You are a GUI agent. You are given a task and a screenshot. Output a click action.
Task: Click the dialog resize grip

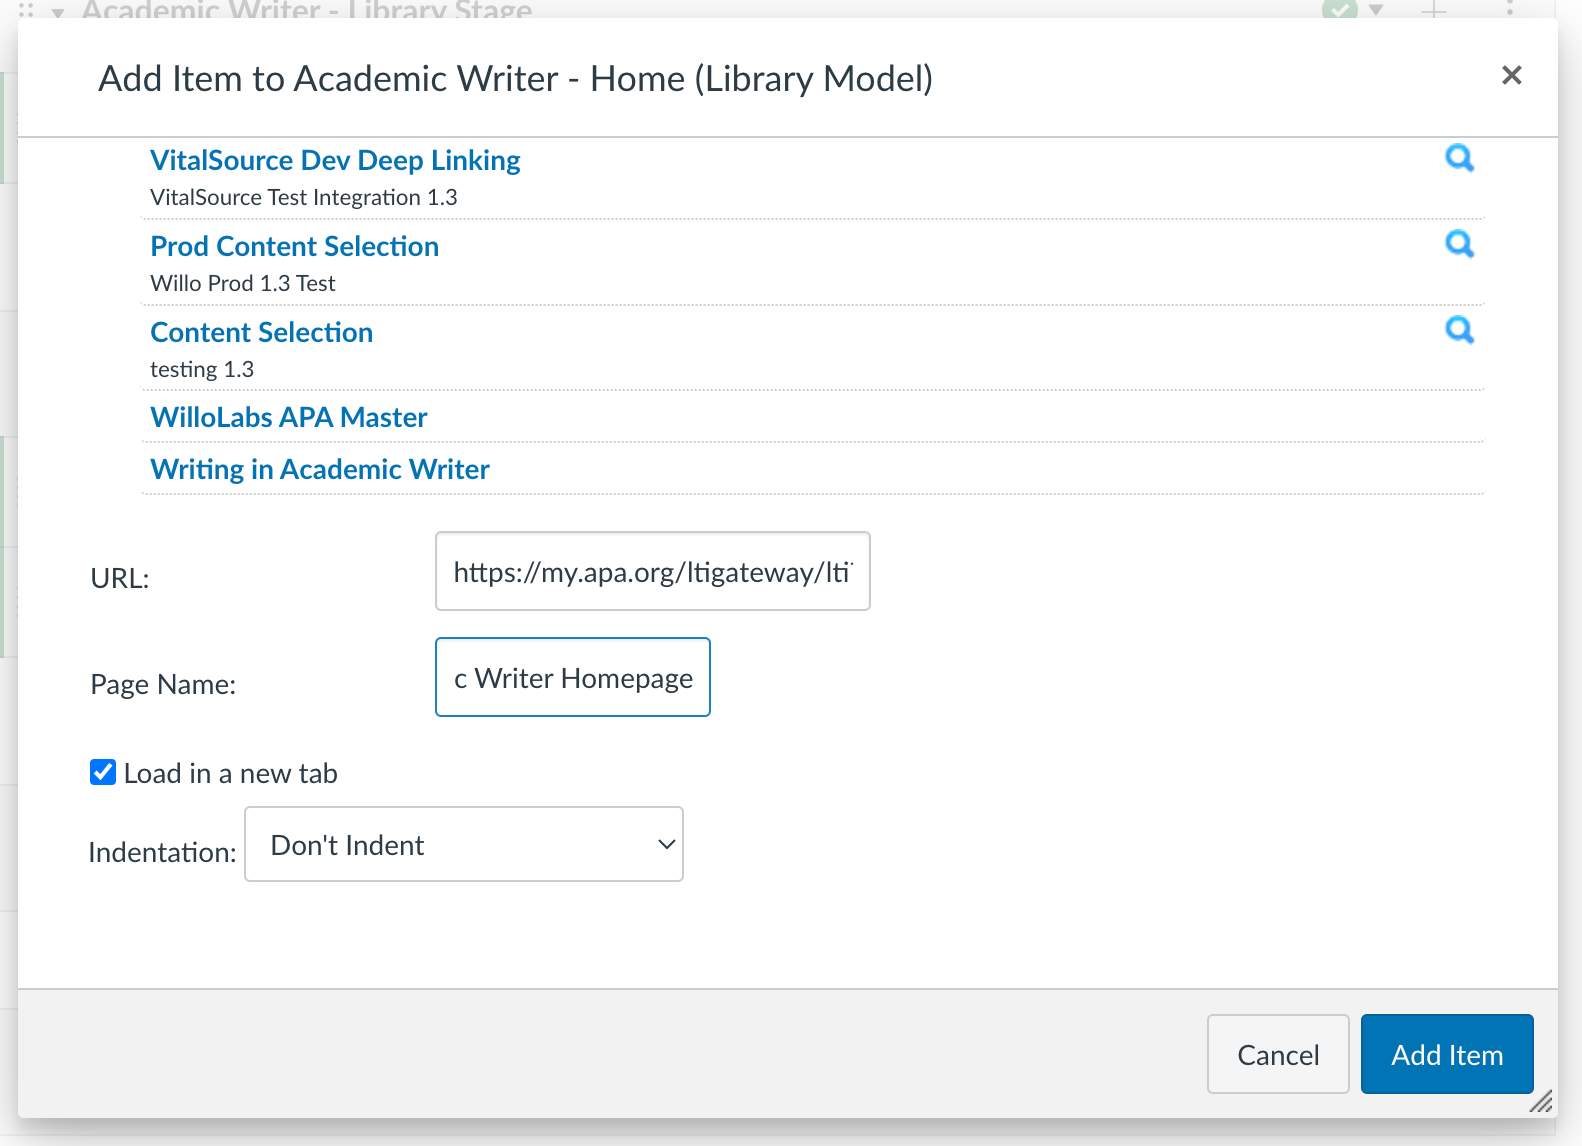[x=1541, y=1101]
